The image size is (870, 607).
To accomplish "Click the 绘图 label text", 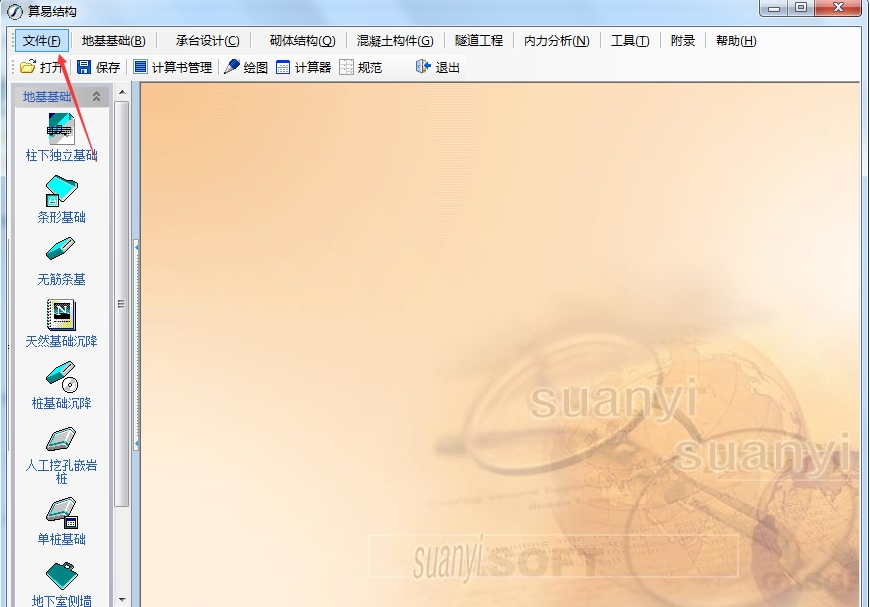I will 255,68.
